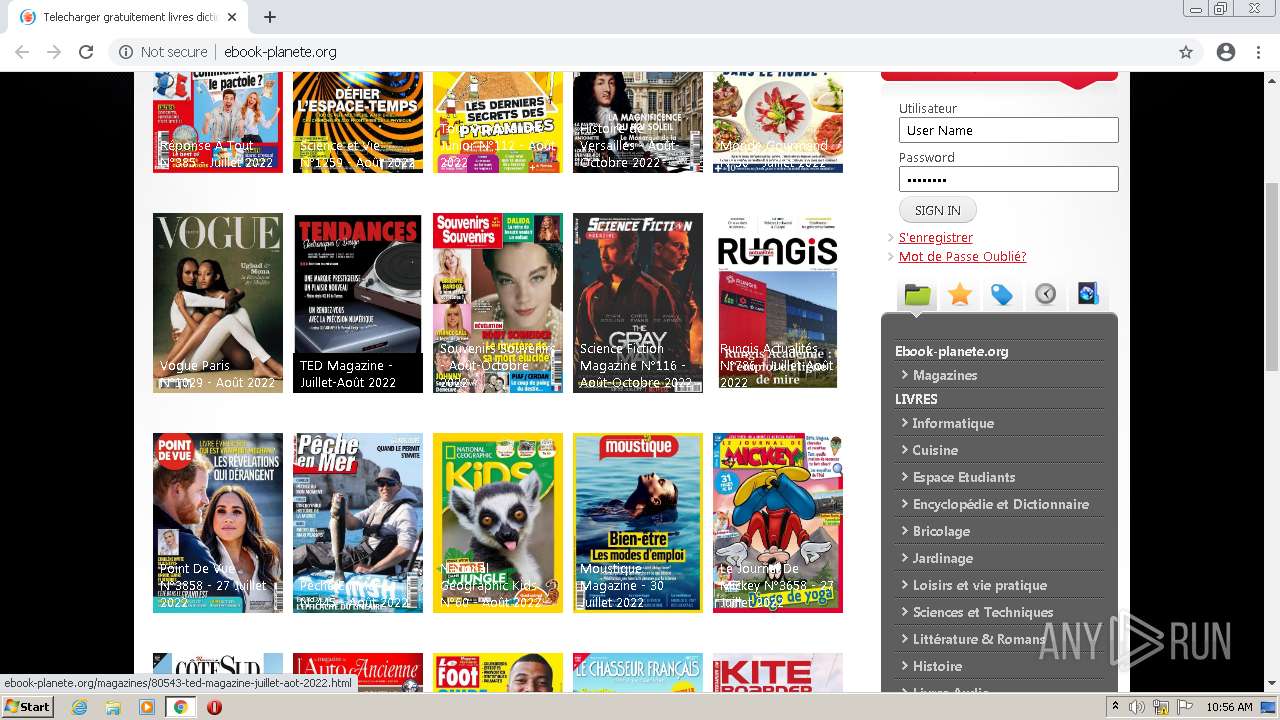This screenshot has width=1280, height=720.
Task: Open the Chrome three-dot menu
Action: click(1258, 52)
